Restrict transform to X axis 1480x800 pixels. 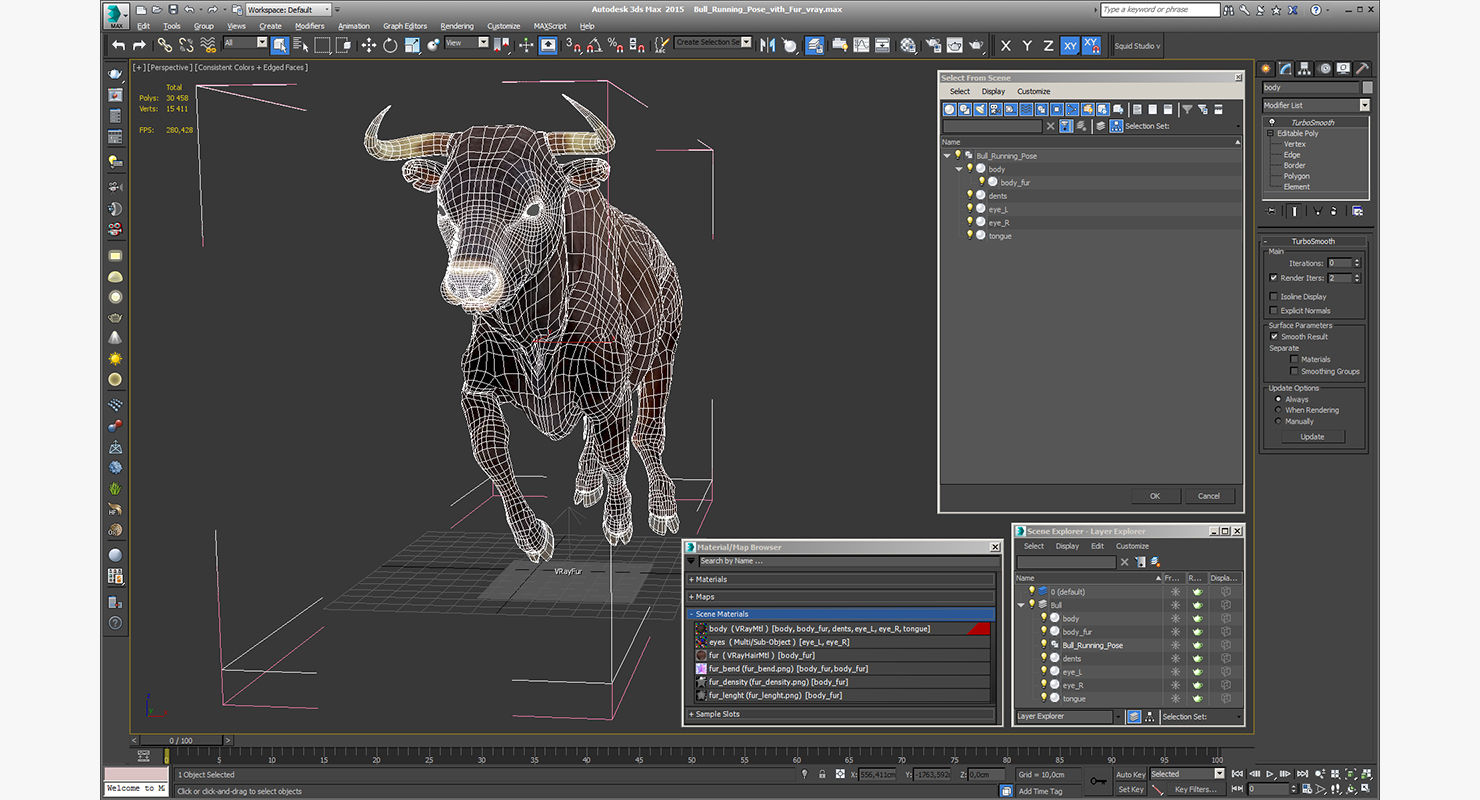tap(1006, 45)
